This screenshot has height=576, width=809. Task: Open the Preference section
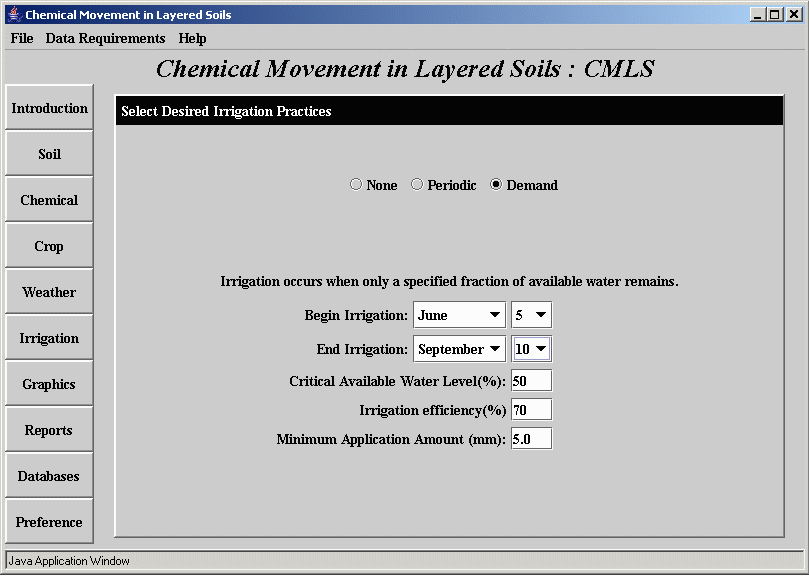[x=50, y=521]
